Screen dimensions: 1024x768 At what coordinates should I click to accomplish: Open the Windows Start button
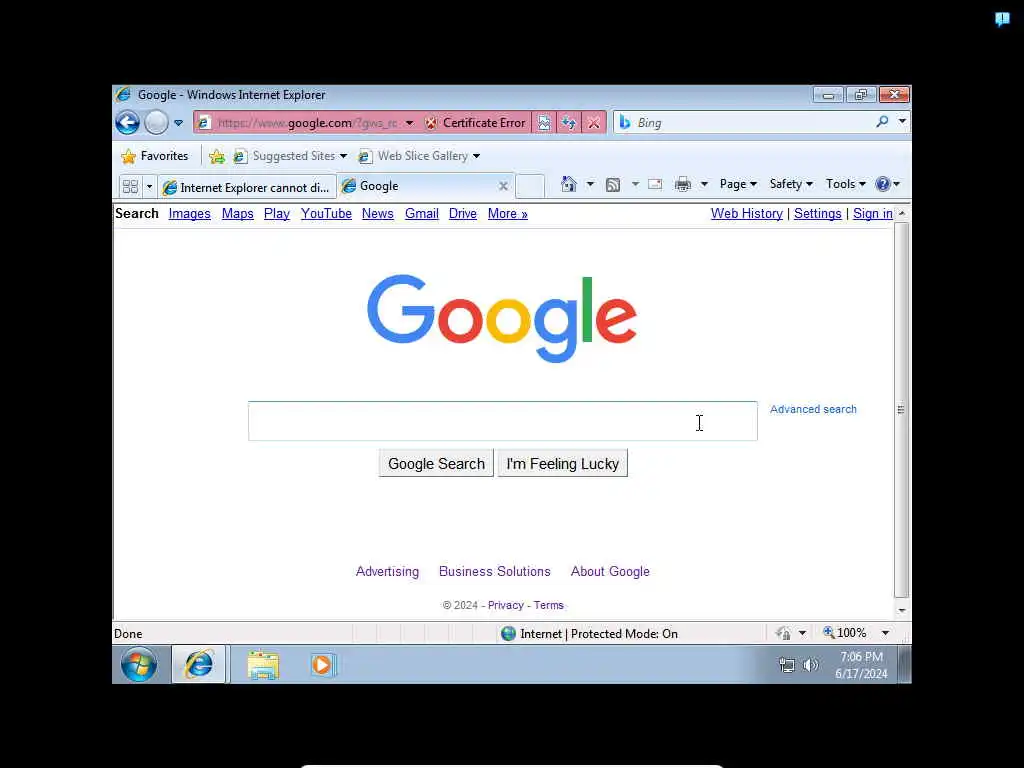click(139, 665)
